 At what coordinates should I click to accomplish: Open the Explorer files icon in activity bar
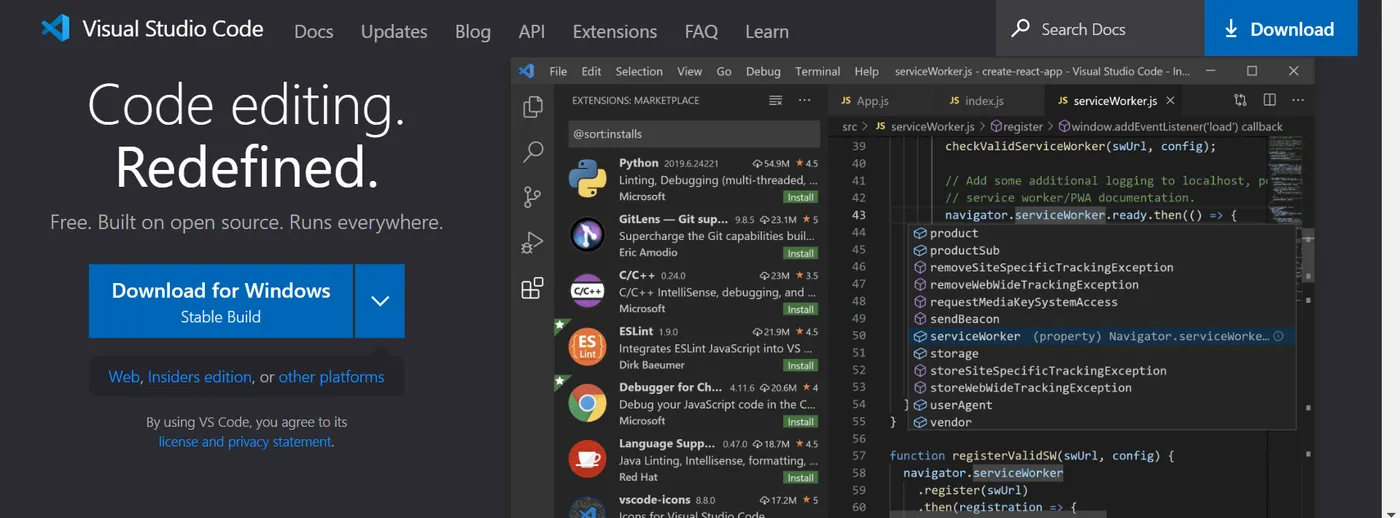[x=533, y=107]
